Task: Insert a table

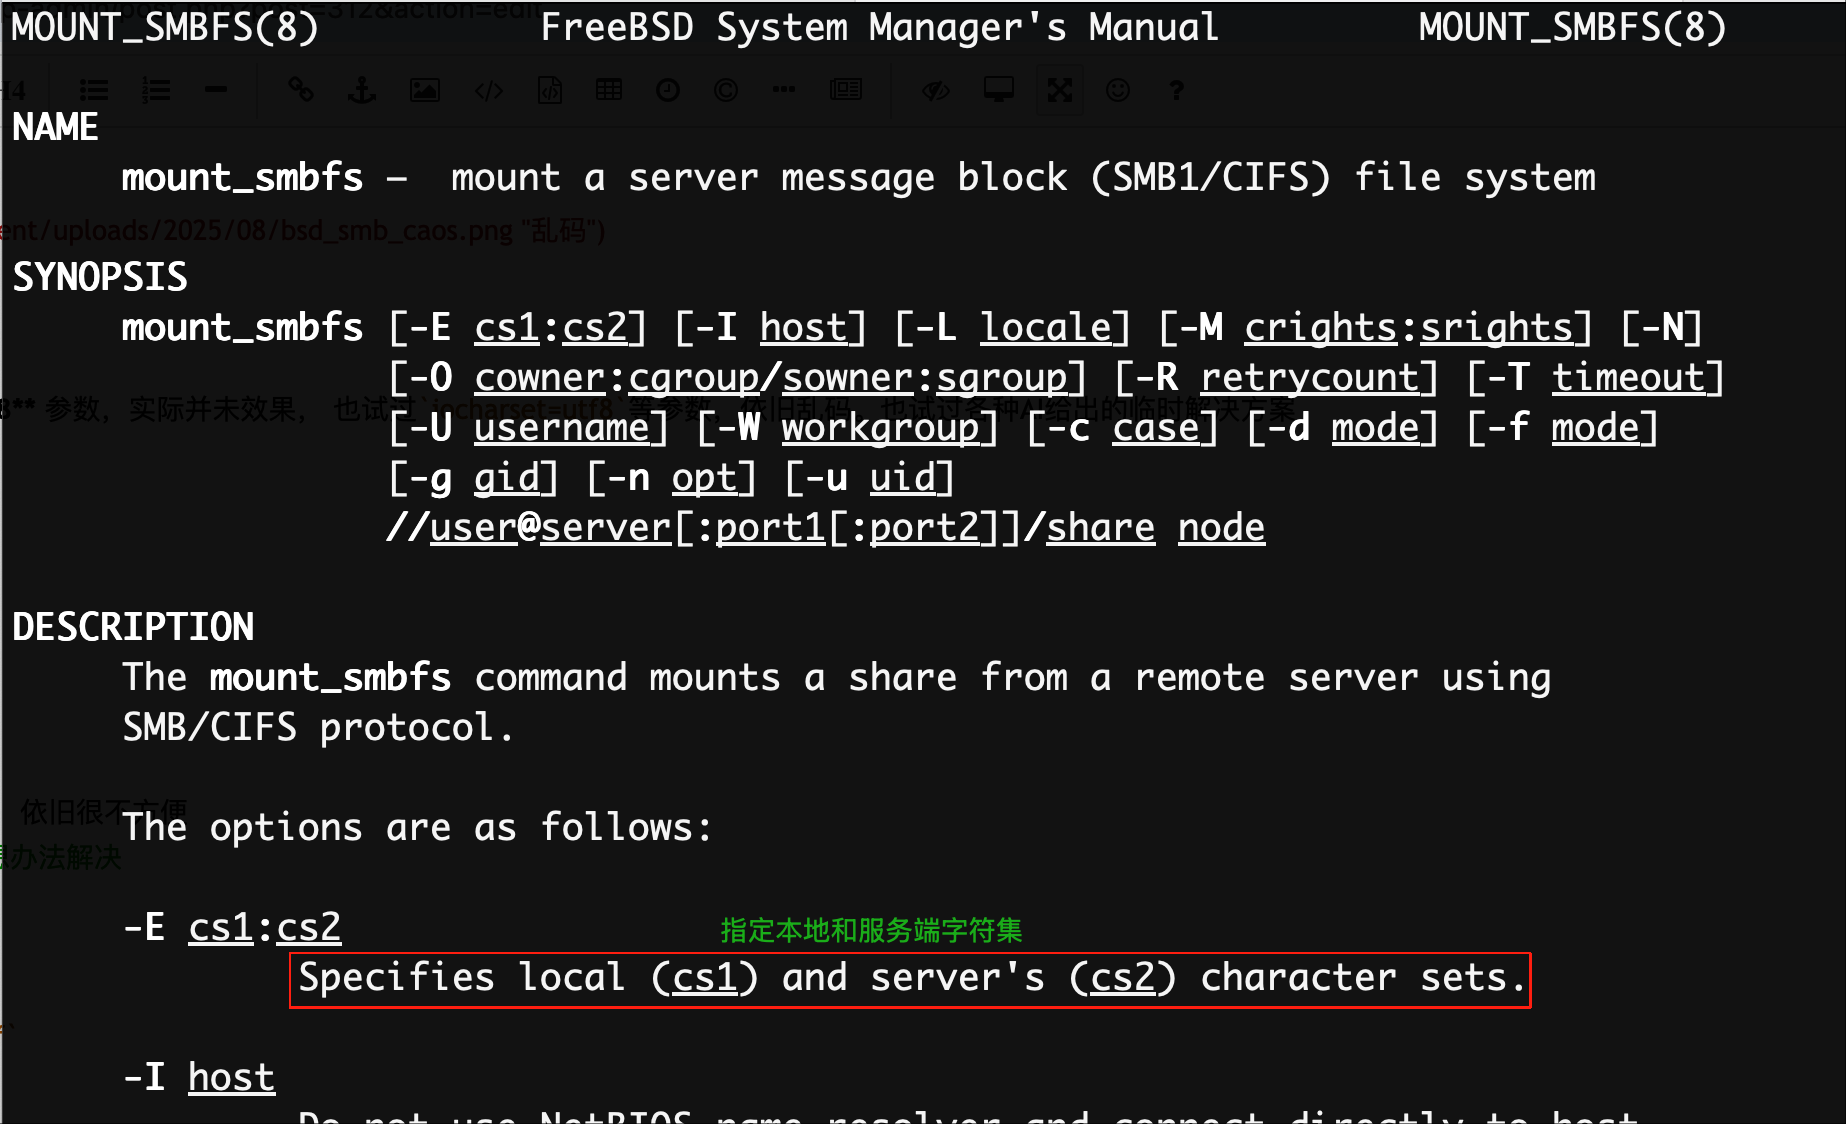Action: pos(609,91)
